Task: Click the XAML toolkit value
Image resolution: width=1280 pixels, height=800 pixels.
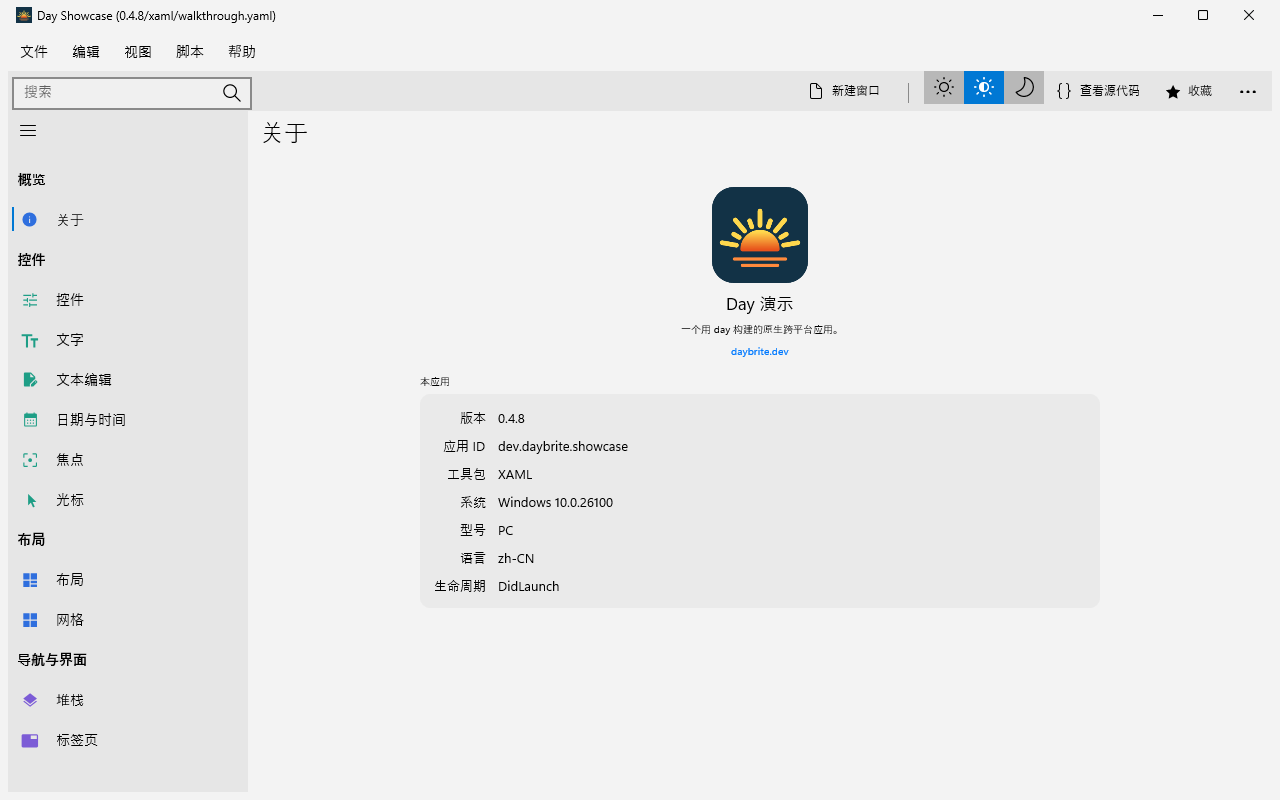Action: tap(515, 474)
